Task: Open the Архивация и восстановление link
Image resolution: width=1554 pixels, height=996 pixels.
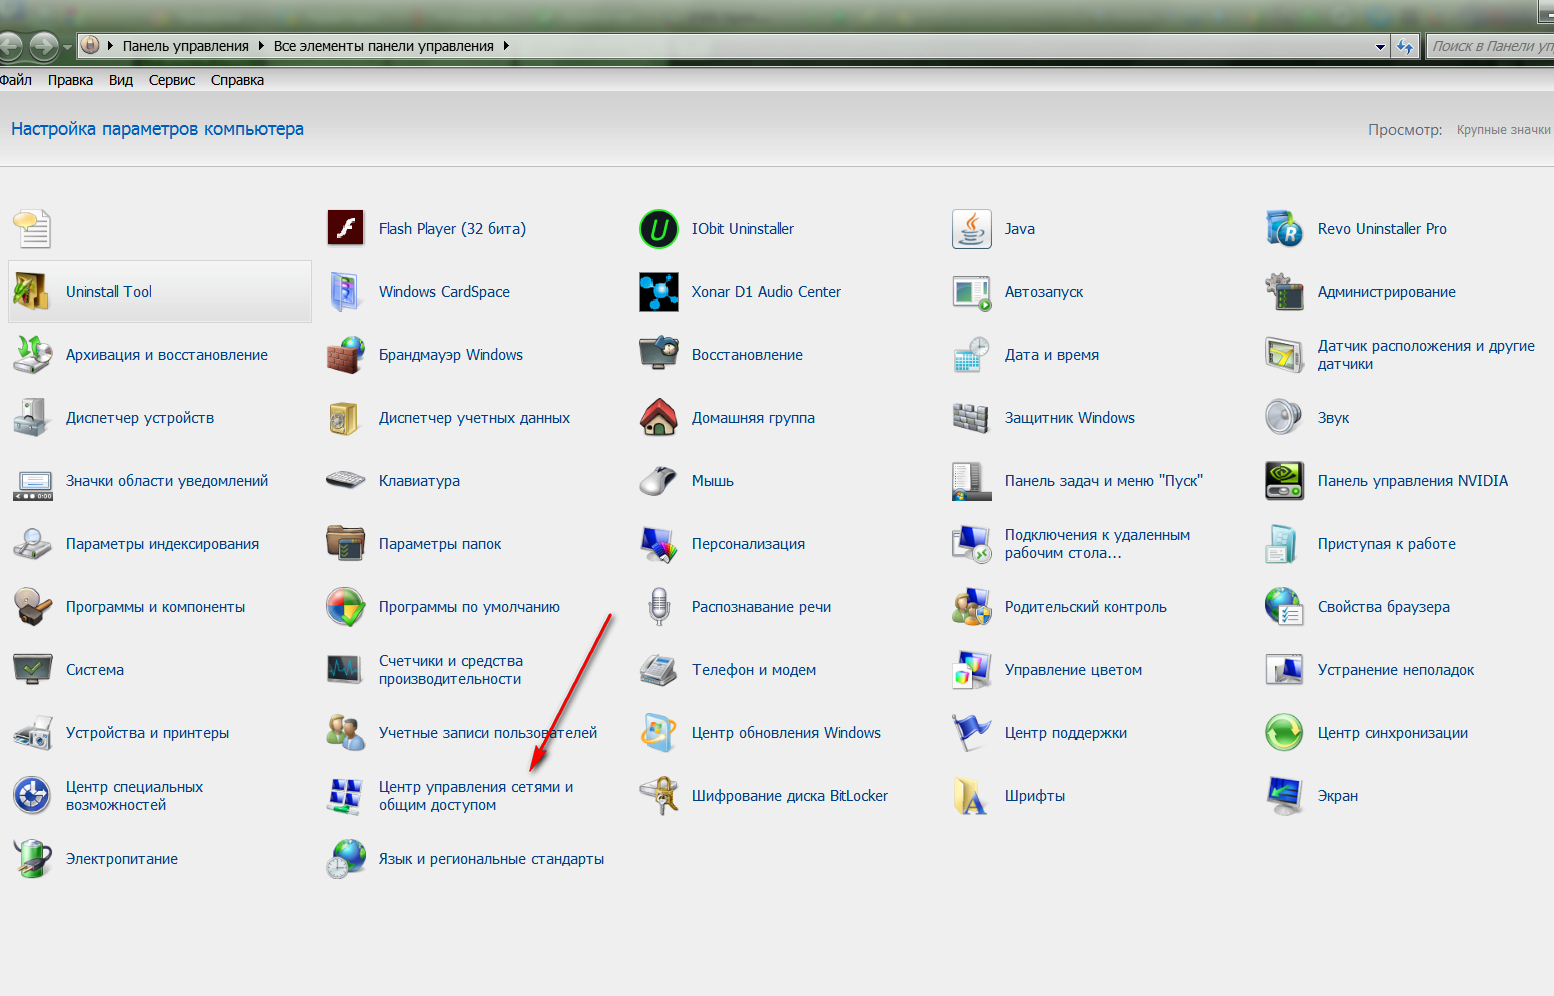Action: click(x=167, y=355)
